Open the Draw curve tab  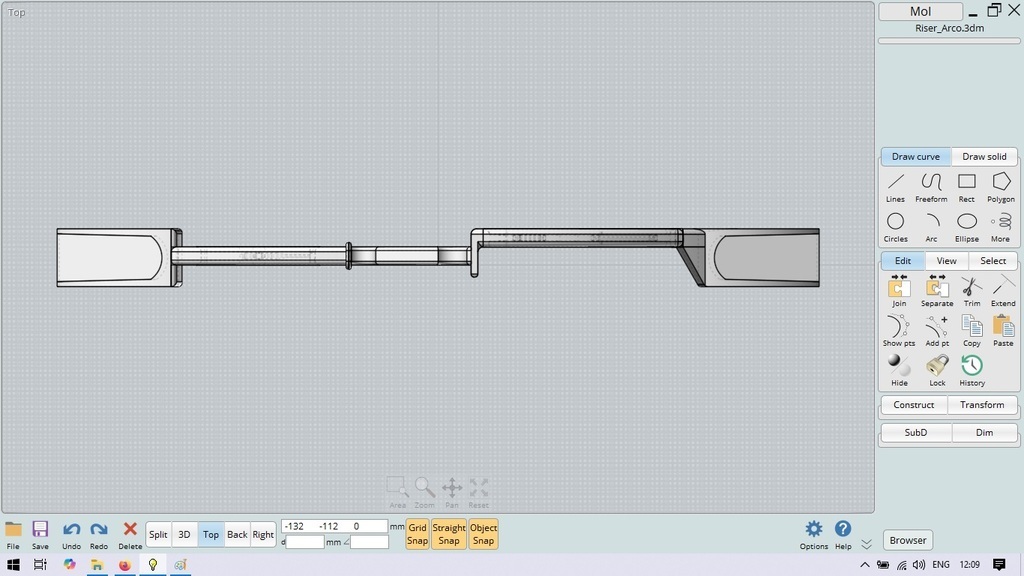tap(916, 157)
